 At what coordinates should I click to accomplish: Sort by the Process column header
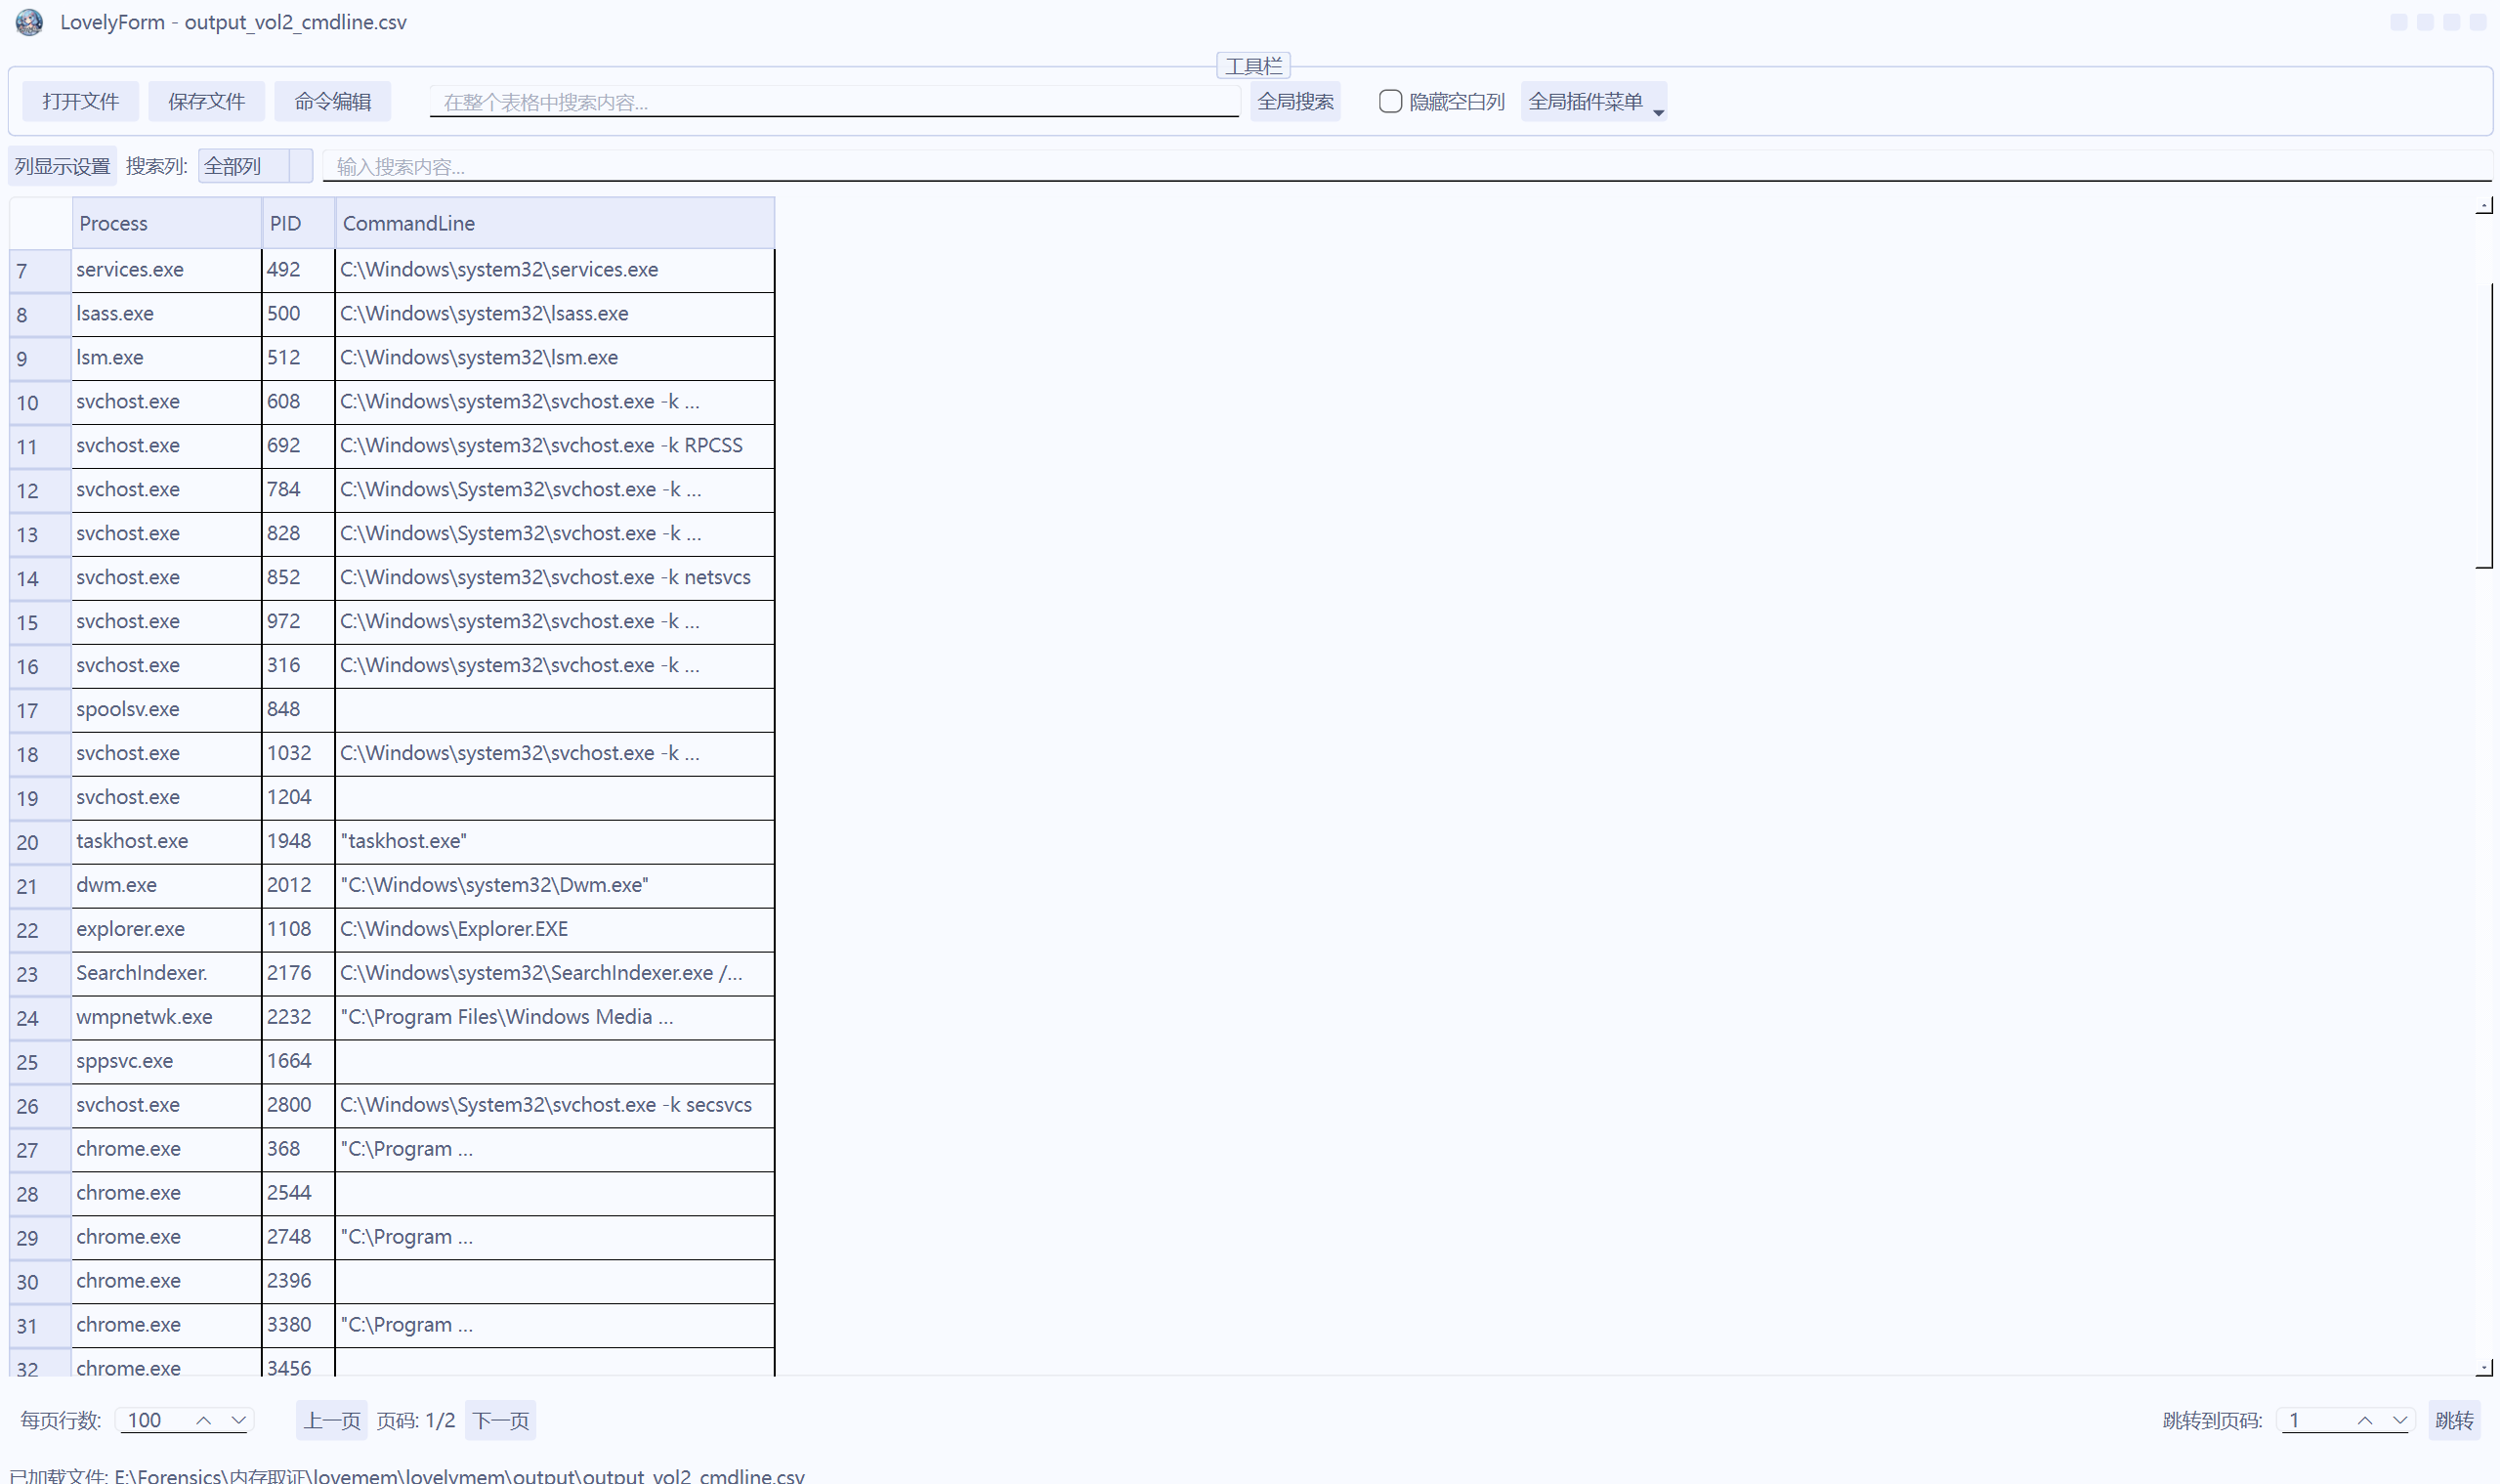[166, 223]
